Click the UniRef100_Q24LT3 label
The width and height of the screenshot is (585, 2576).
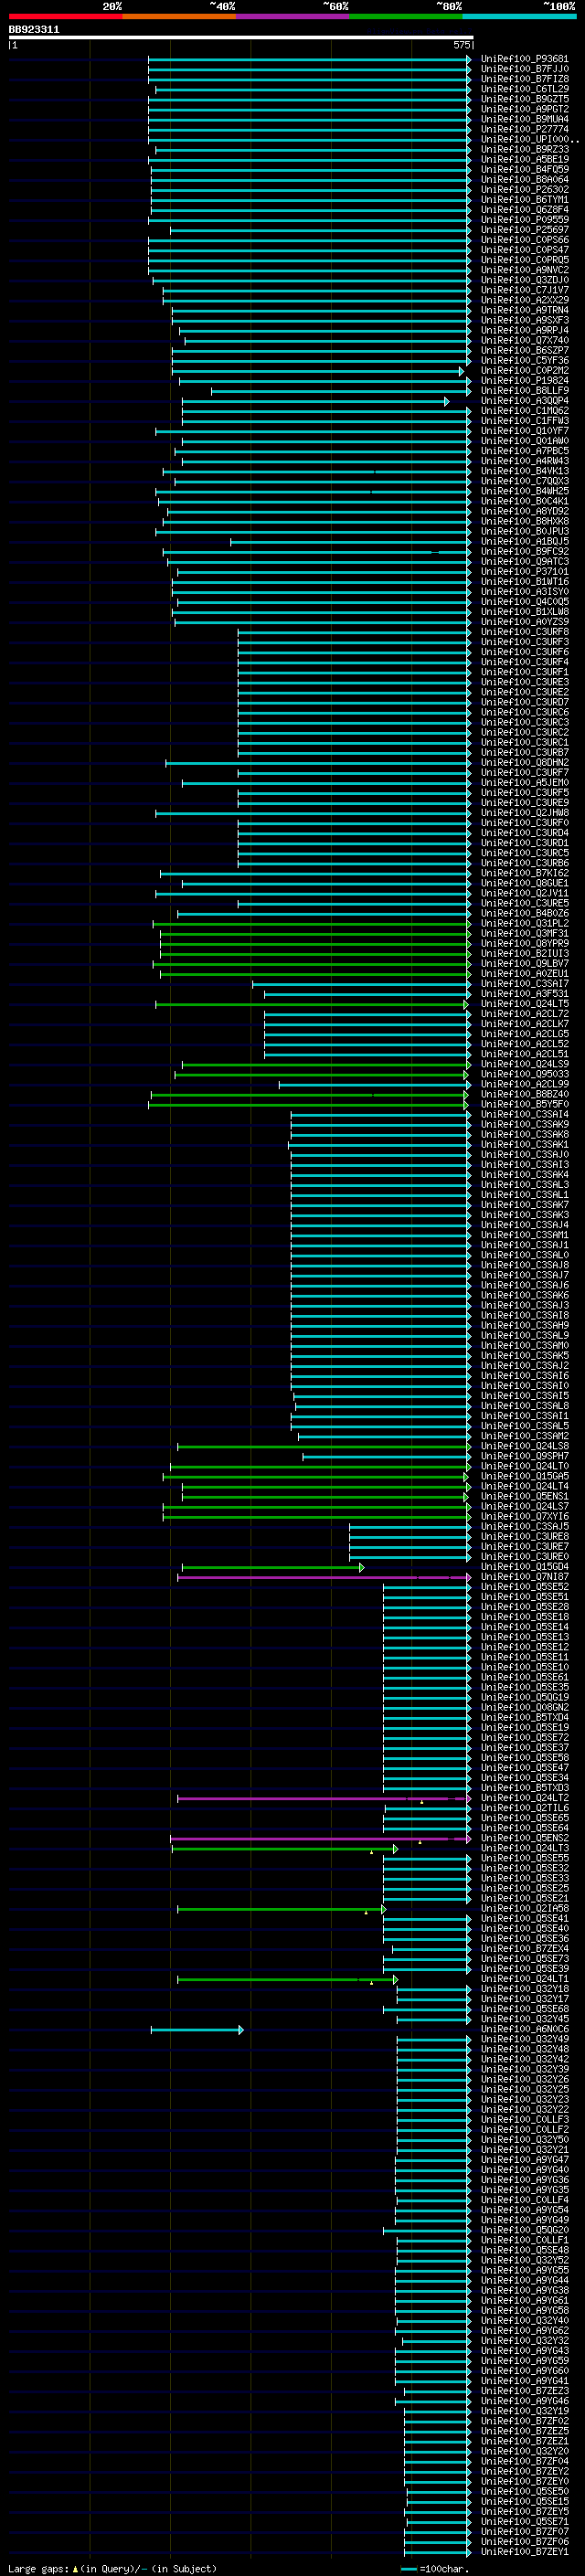click(x=525, y=1849)
